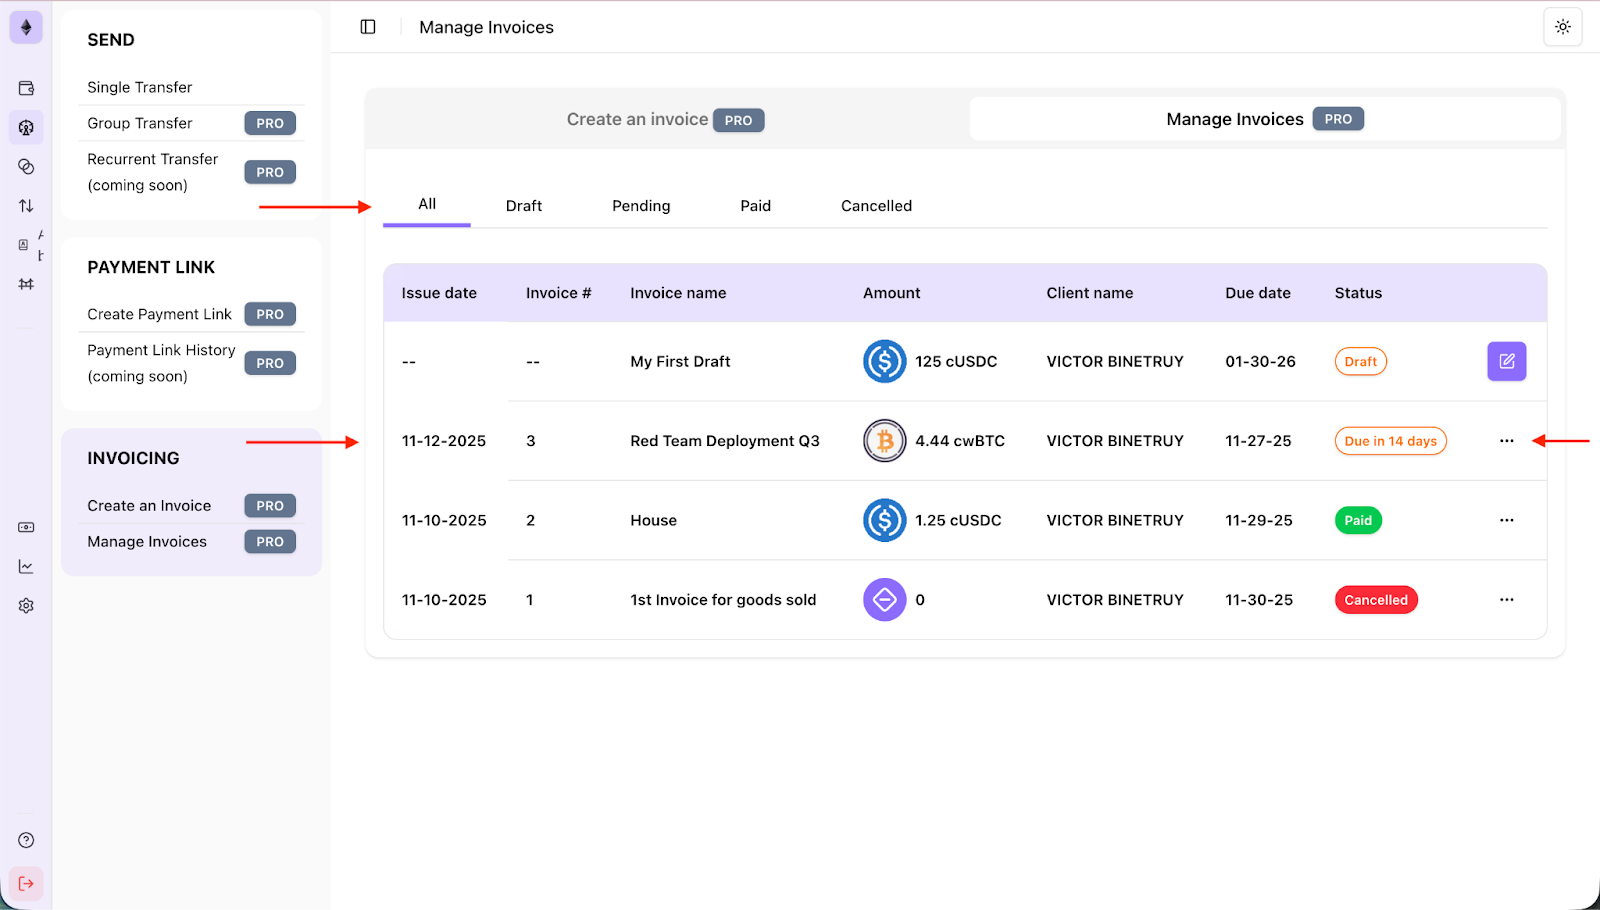This screenshot has width=1600, height=910.
Task: Toggle the light/dark theme sun button
Action: (x=1563, y=27)
